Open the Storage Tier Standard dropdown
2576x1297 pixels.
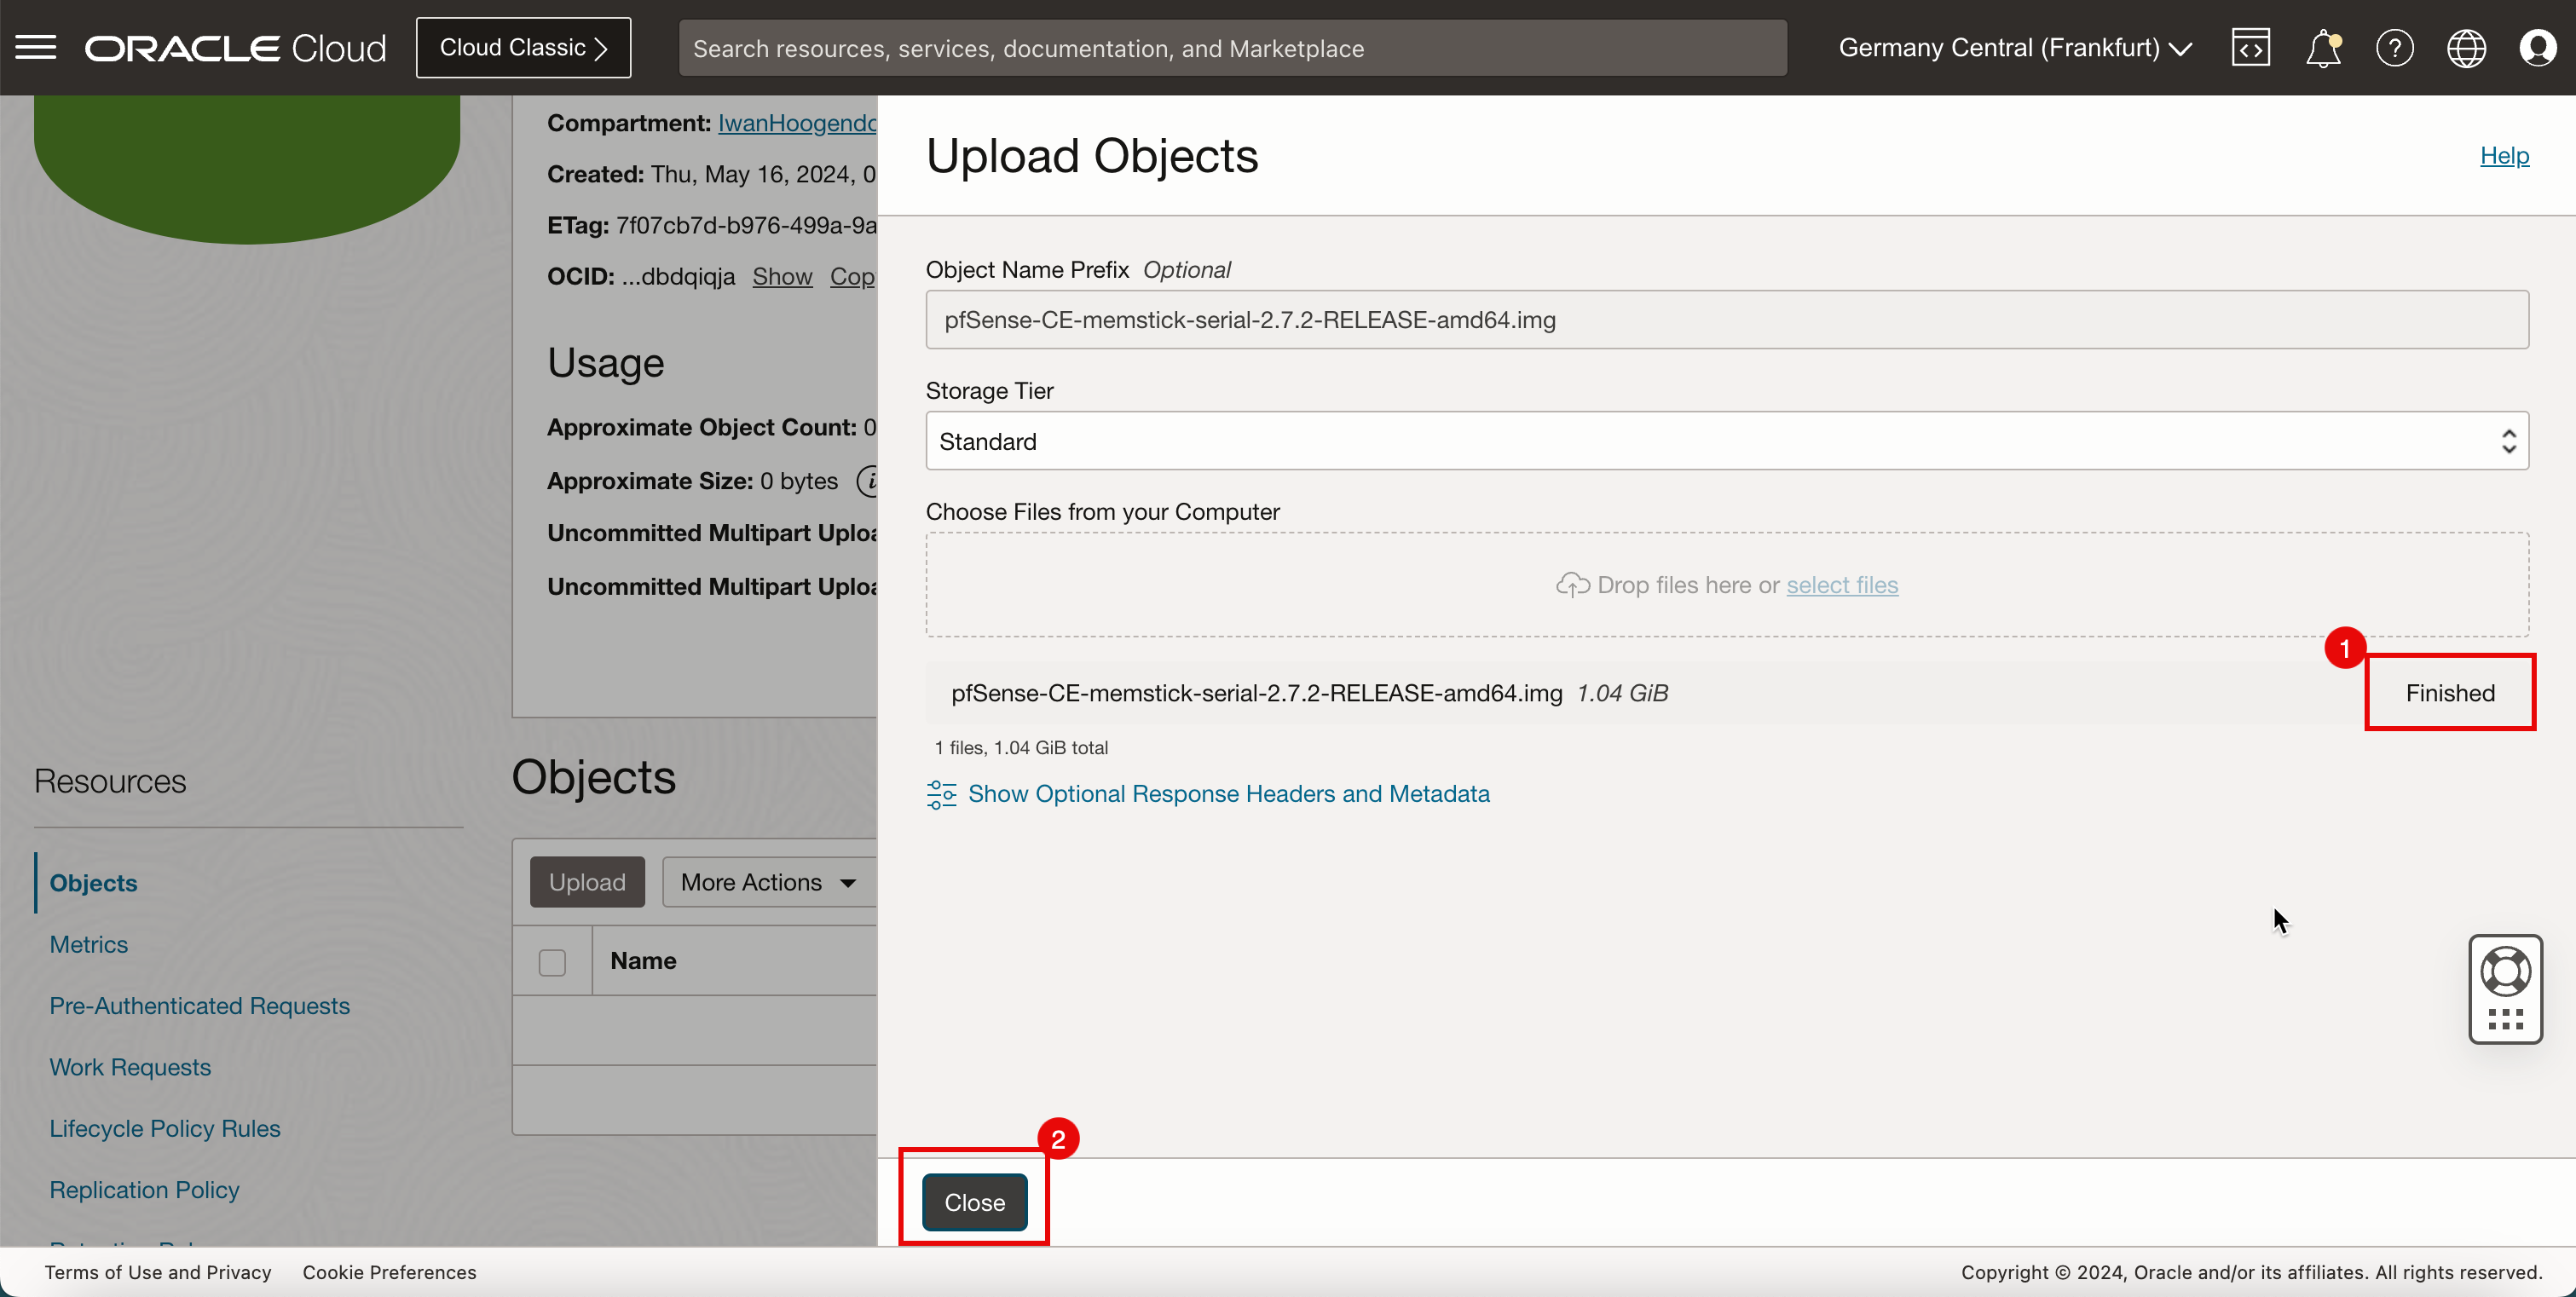click(x=1727, y=441)
